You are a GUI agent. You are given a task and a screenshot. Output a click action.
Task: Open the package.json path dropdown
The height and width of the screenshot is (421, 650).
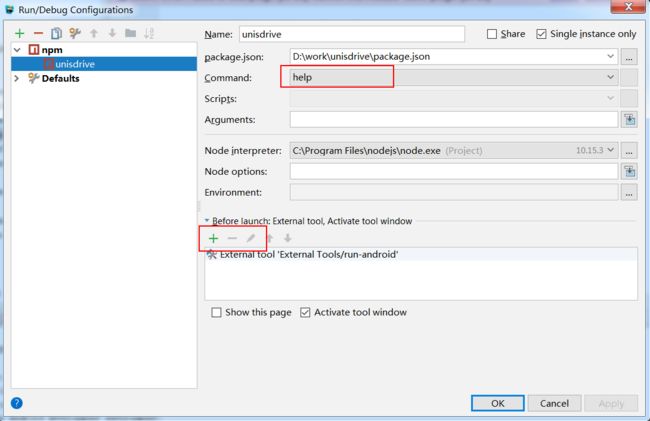pyautogui.click(x=610, y=56)
